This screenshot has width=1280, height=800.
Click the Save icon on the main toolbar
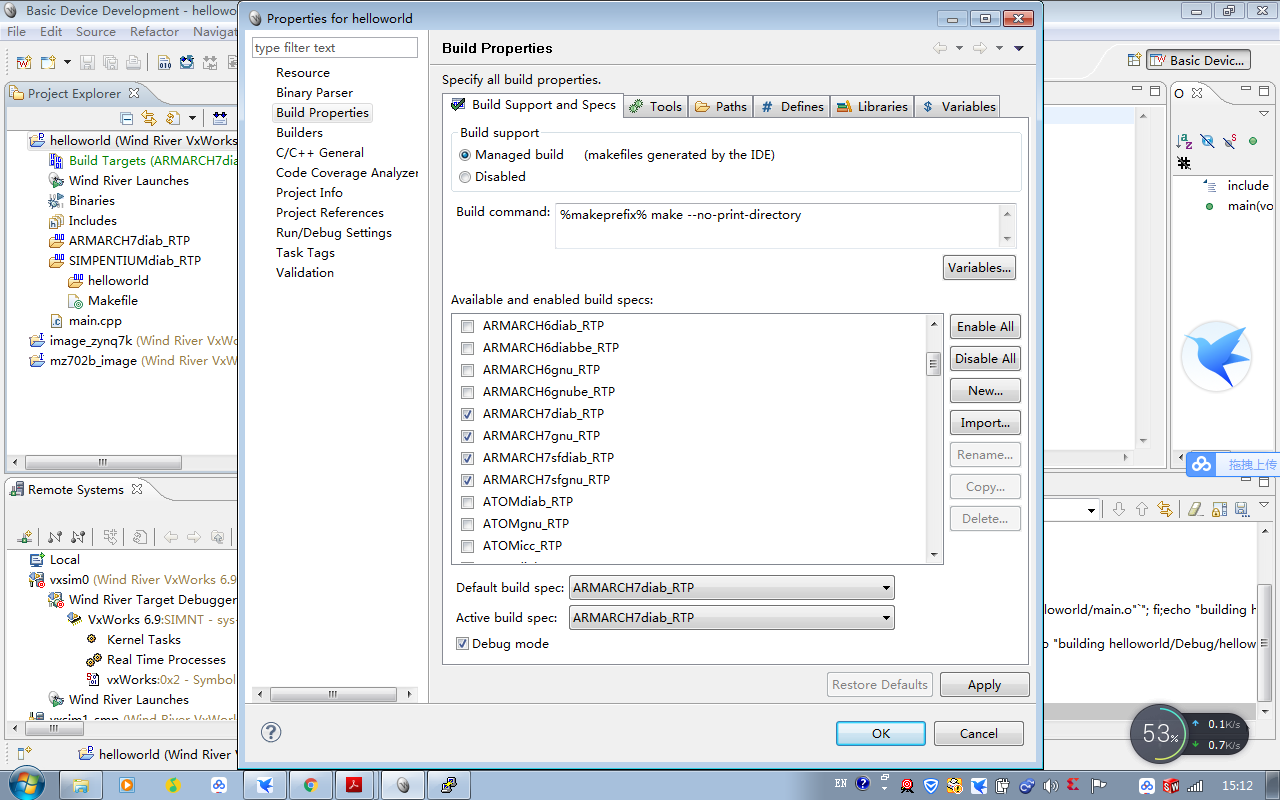click(x=88, y=62)
